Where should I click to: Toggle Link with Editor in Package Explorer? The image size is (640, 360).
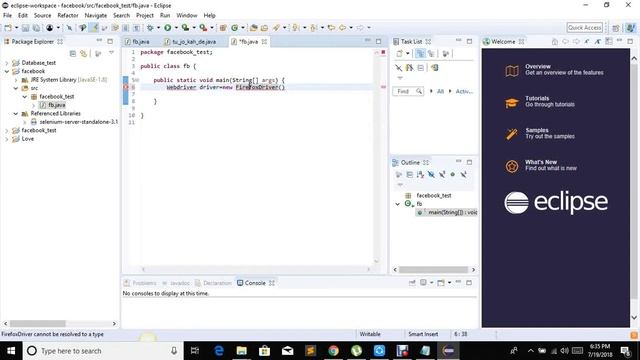(x=84, y=53)
